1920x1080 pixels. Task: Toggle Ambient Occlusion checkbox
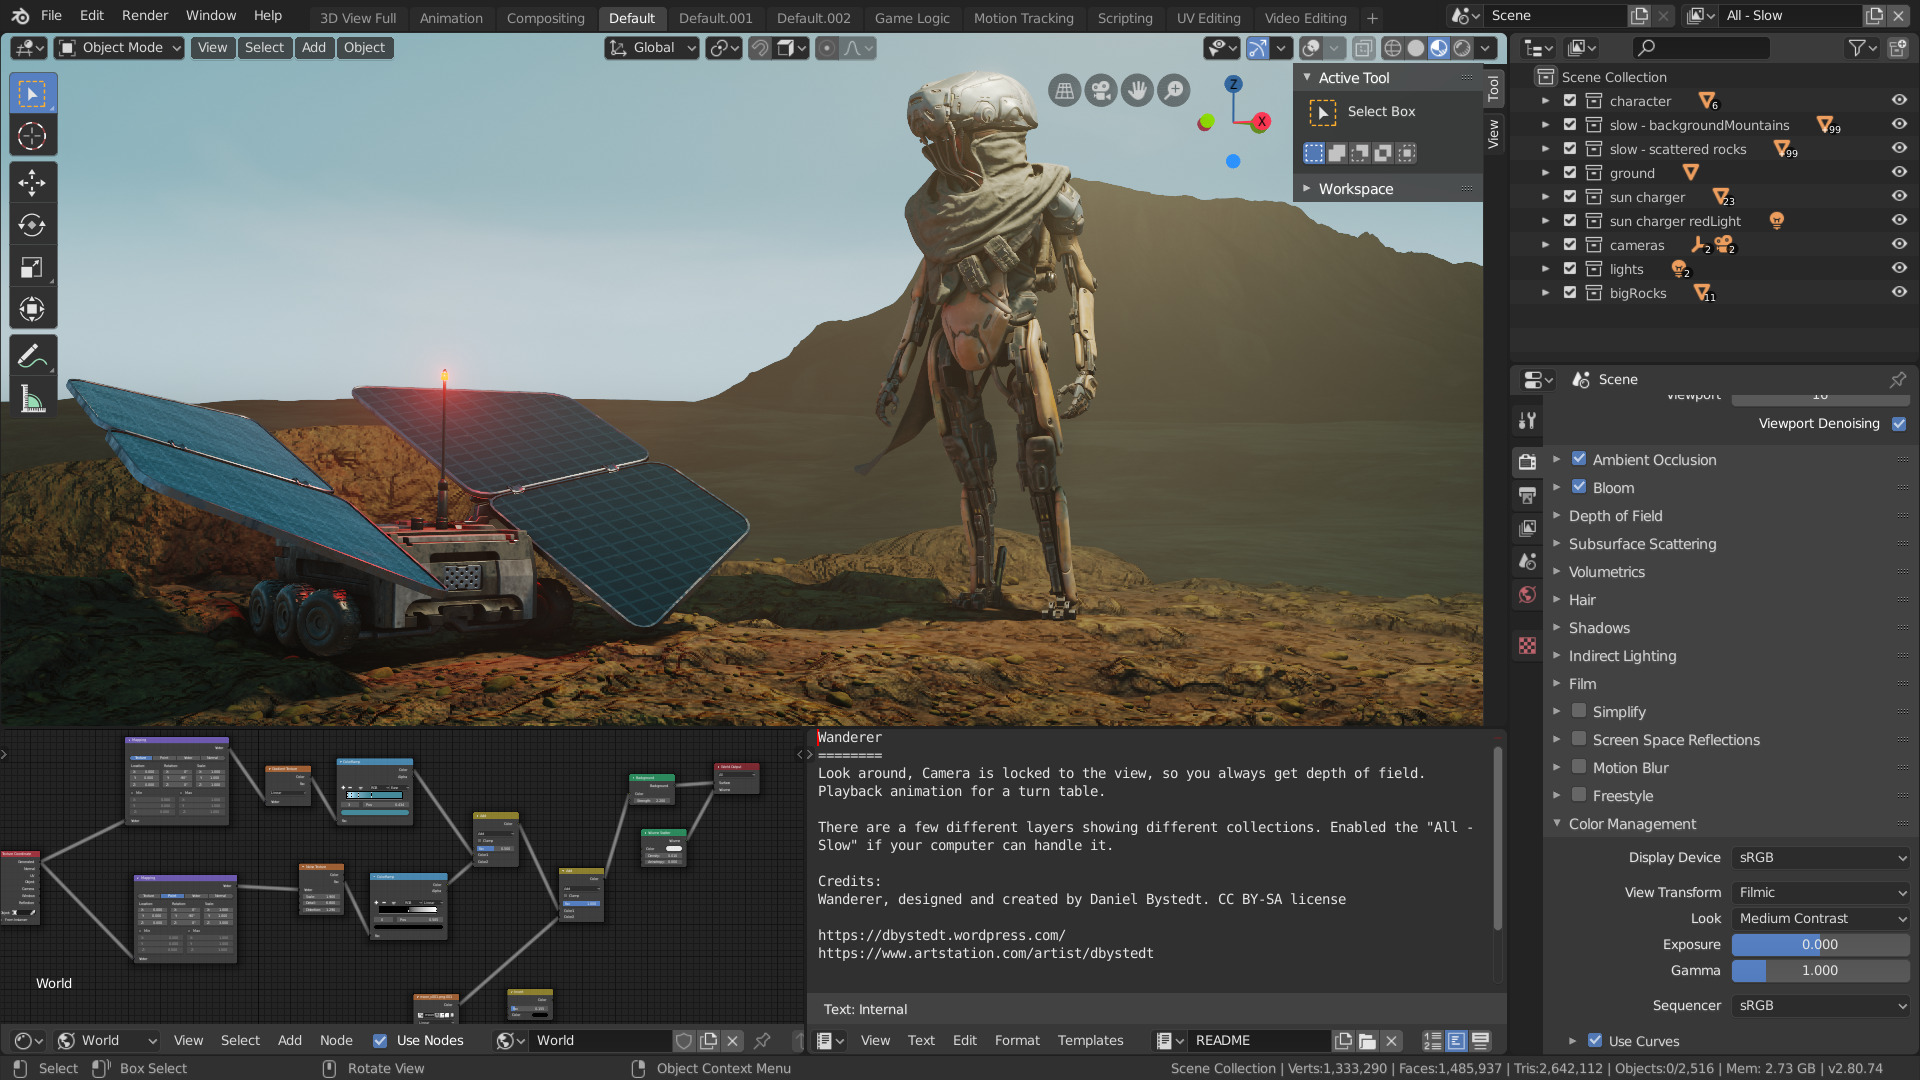(1577, 459)
